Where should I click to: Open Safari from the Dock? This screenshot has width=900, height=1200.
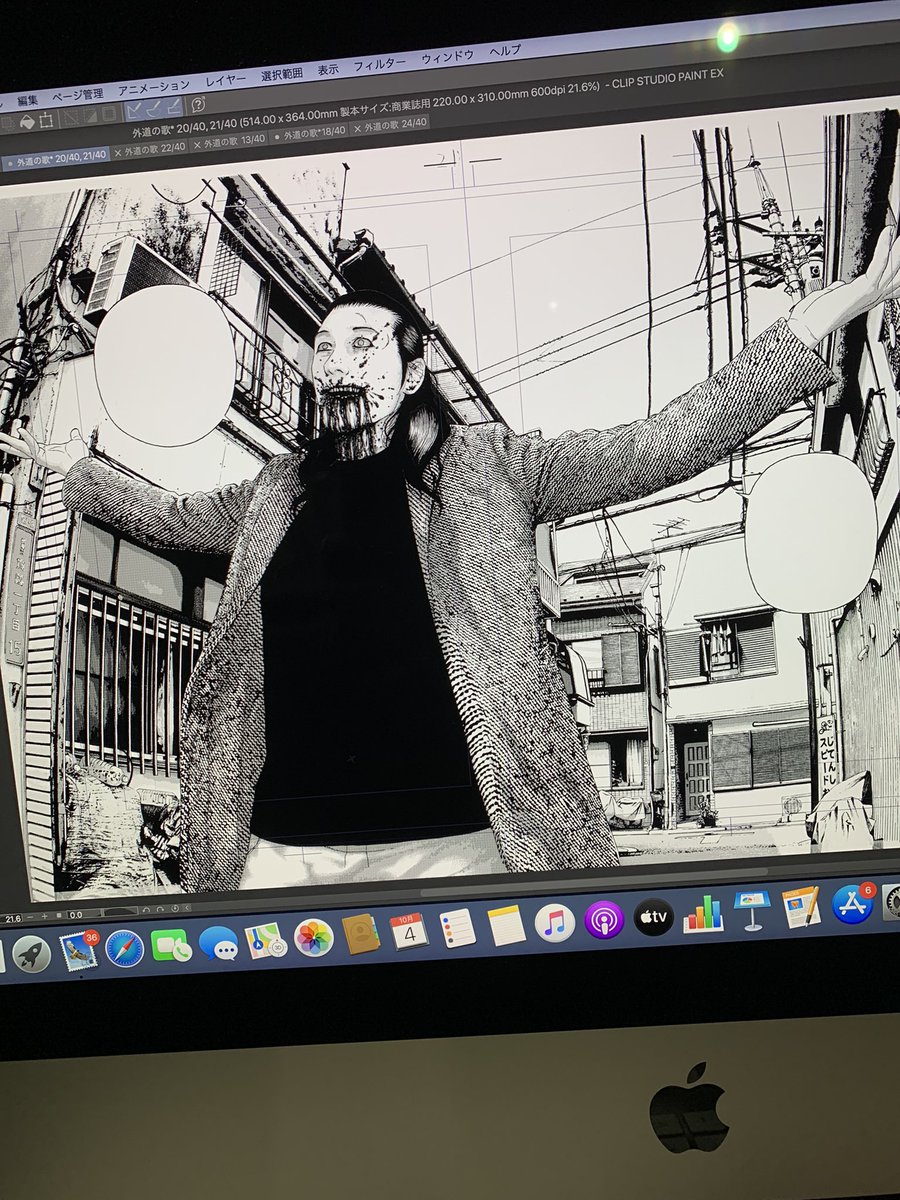pyautogui.click(x=124, y=948)
